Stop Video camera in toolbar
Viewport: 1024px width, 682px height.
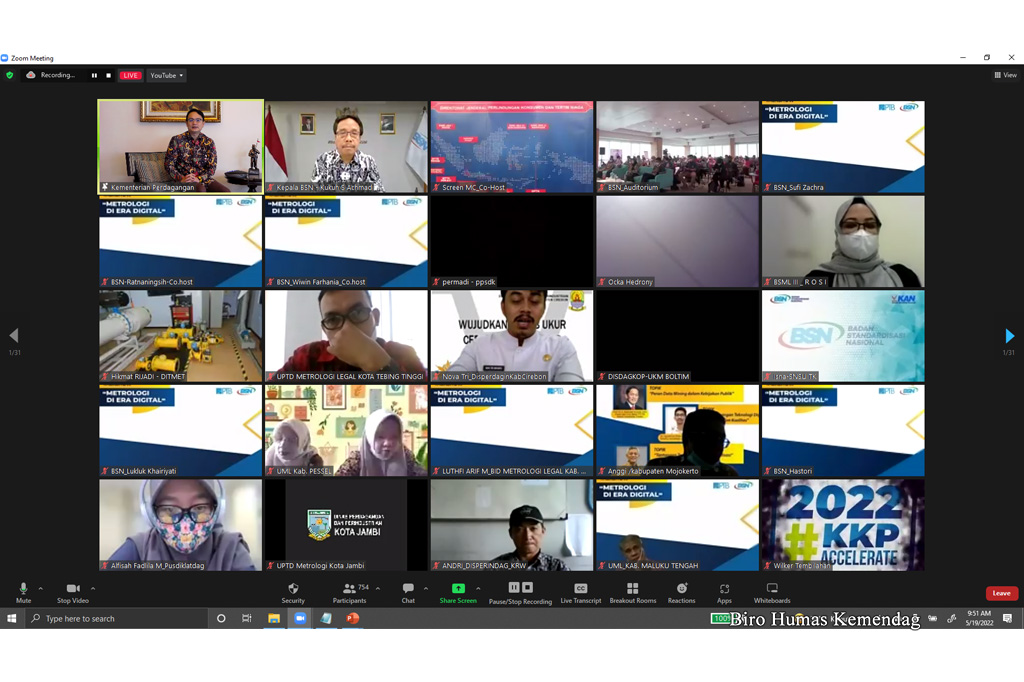point(71,591)
